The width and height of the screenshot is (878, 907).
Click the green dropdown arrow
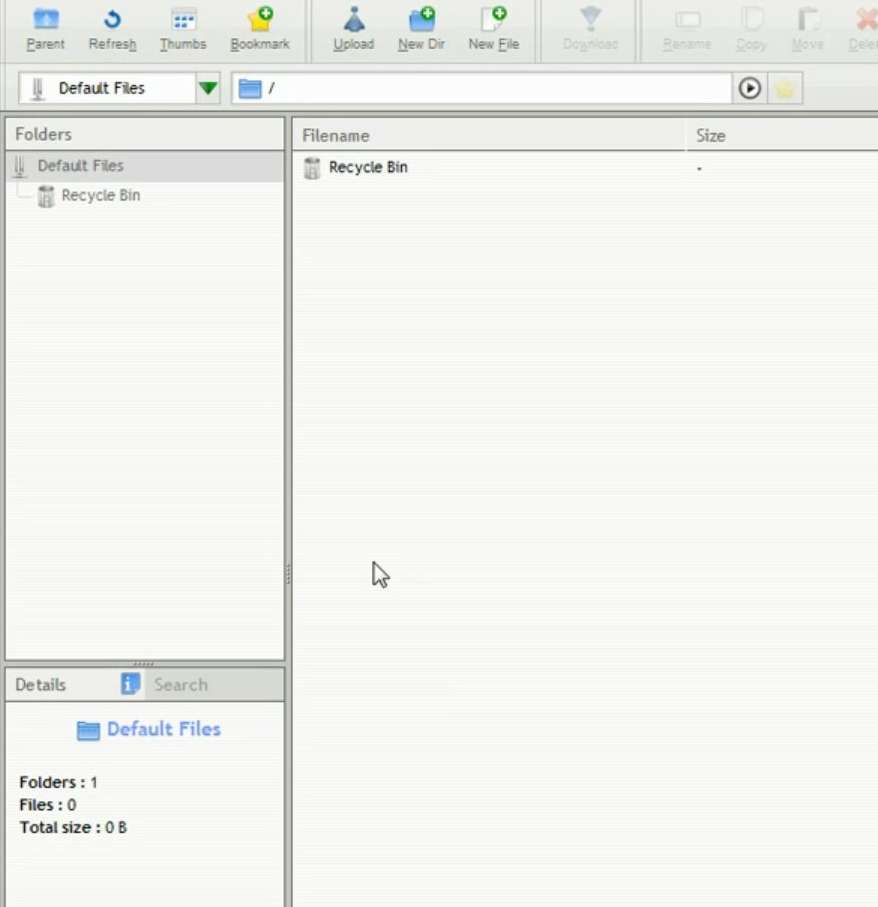click(208, 88)
